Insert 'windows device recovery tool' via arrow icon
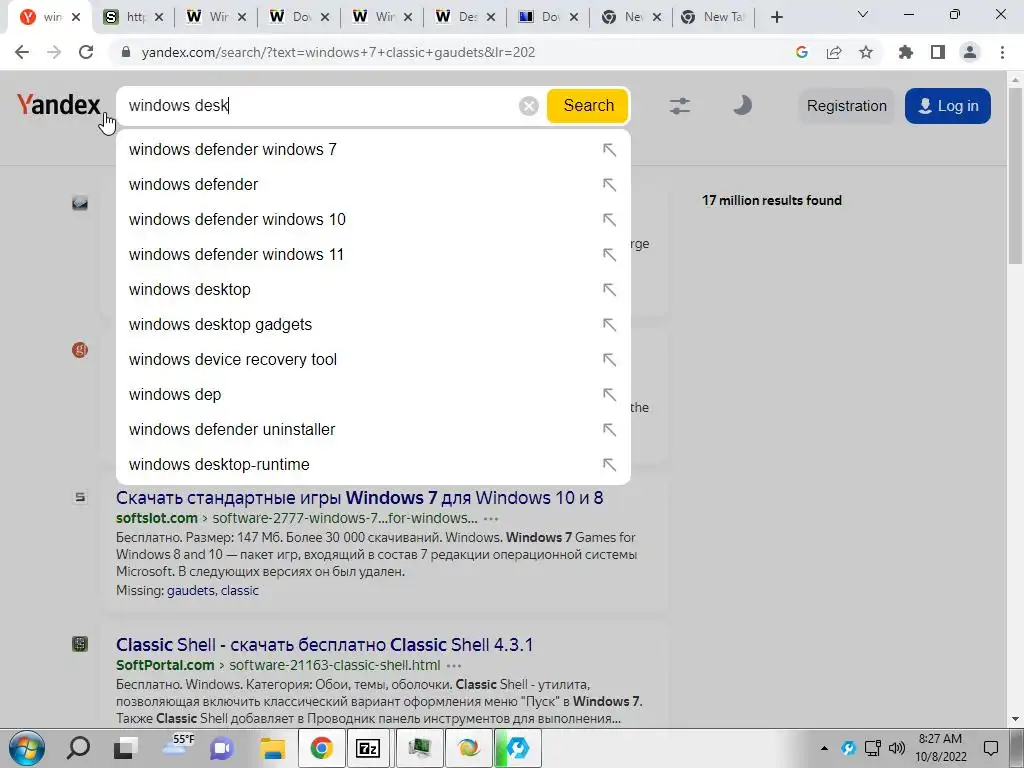Image resolution: width=1024 pixels, height=768 pixels. click(609, 360)
